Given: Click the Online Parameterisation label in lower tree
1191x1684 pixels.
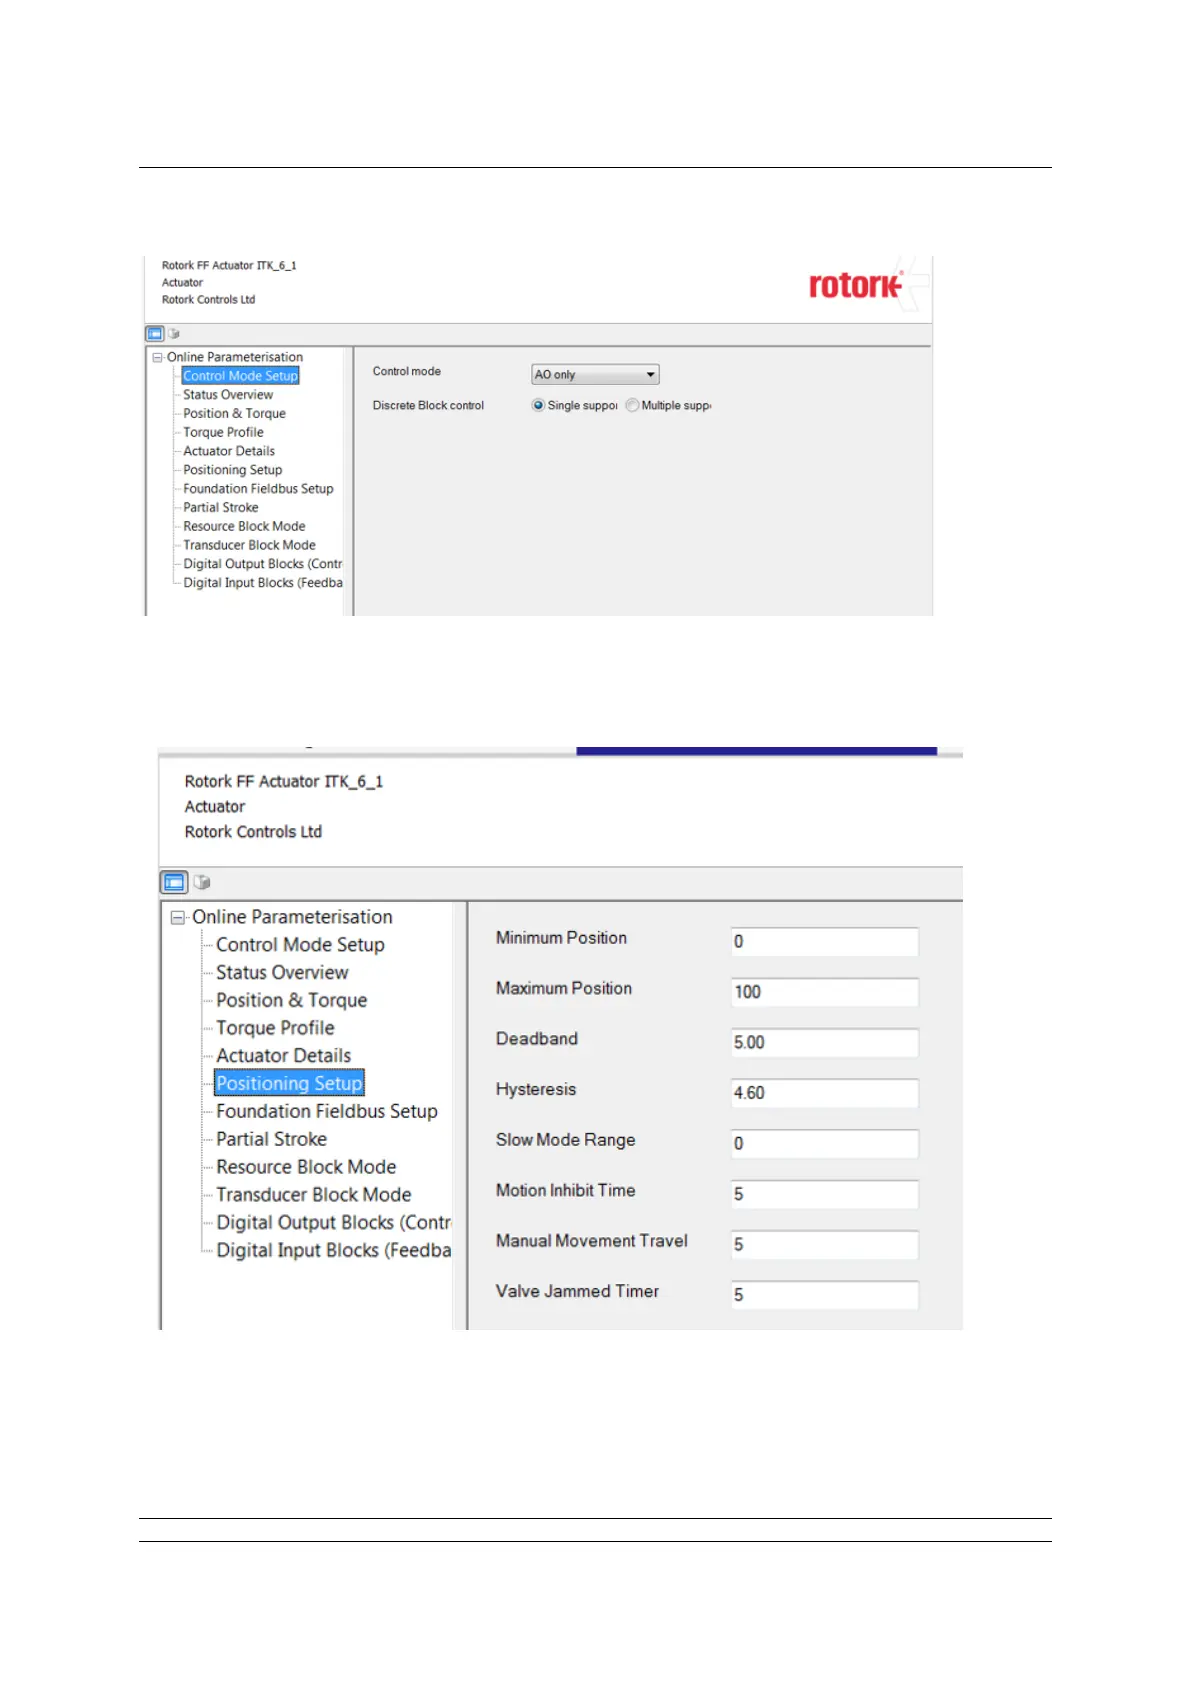Looking at the screenshot, I should [292, 917].
